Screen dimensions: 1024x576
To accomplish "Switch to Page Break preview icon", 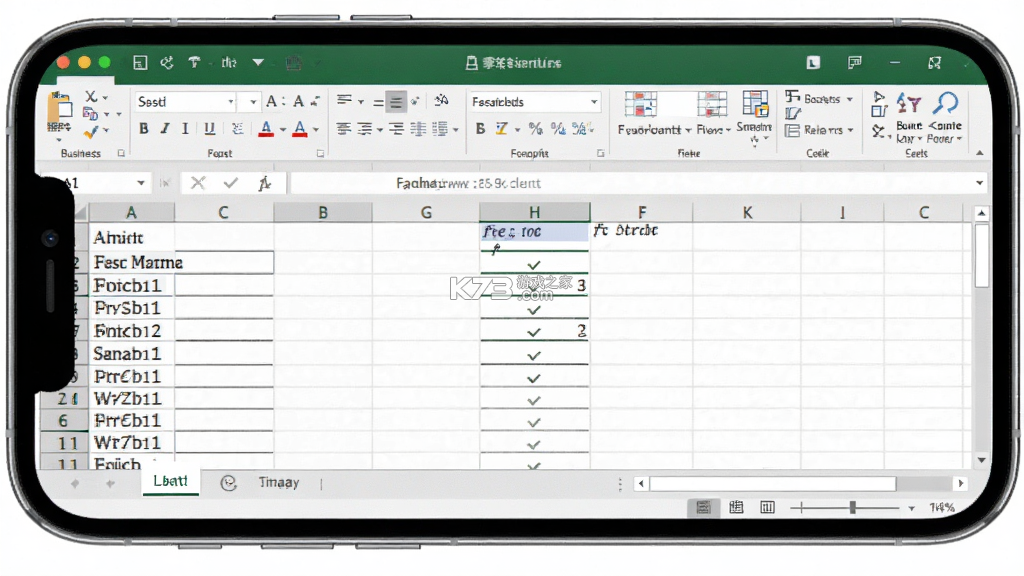I will (x=767, y=507).
